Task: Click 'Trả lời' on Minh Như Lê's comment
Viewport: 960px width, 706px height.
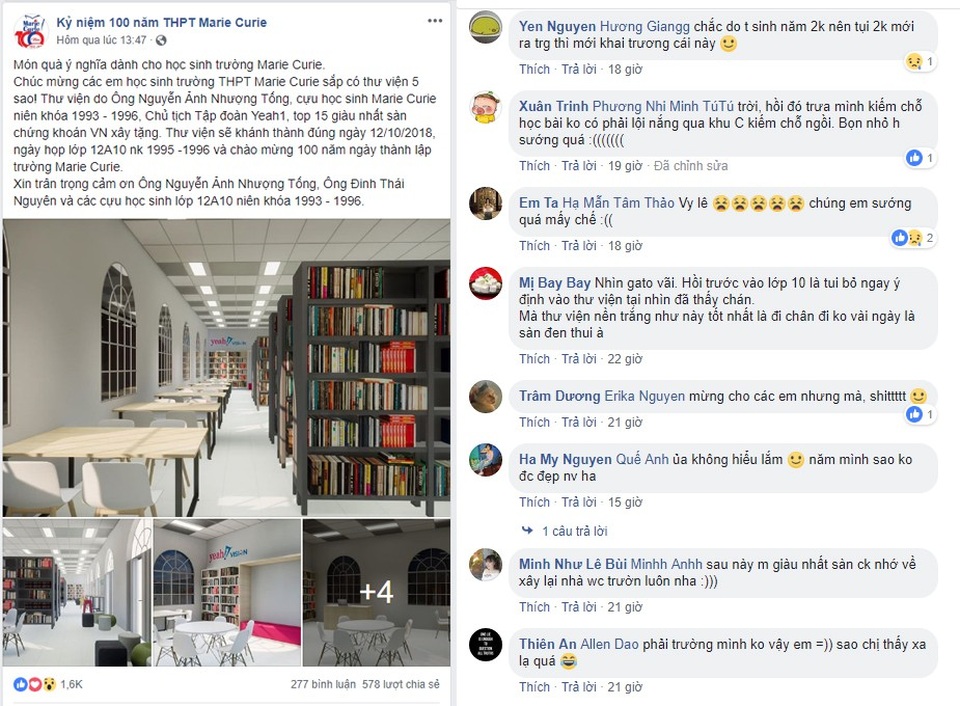Action: click(x=579, y=607)
